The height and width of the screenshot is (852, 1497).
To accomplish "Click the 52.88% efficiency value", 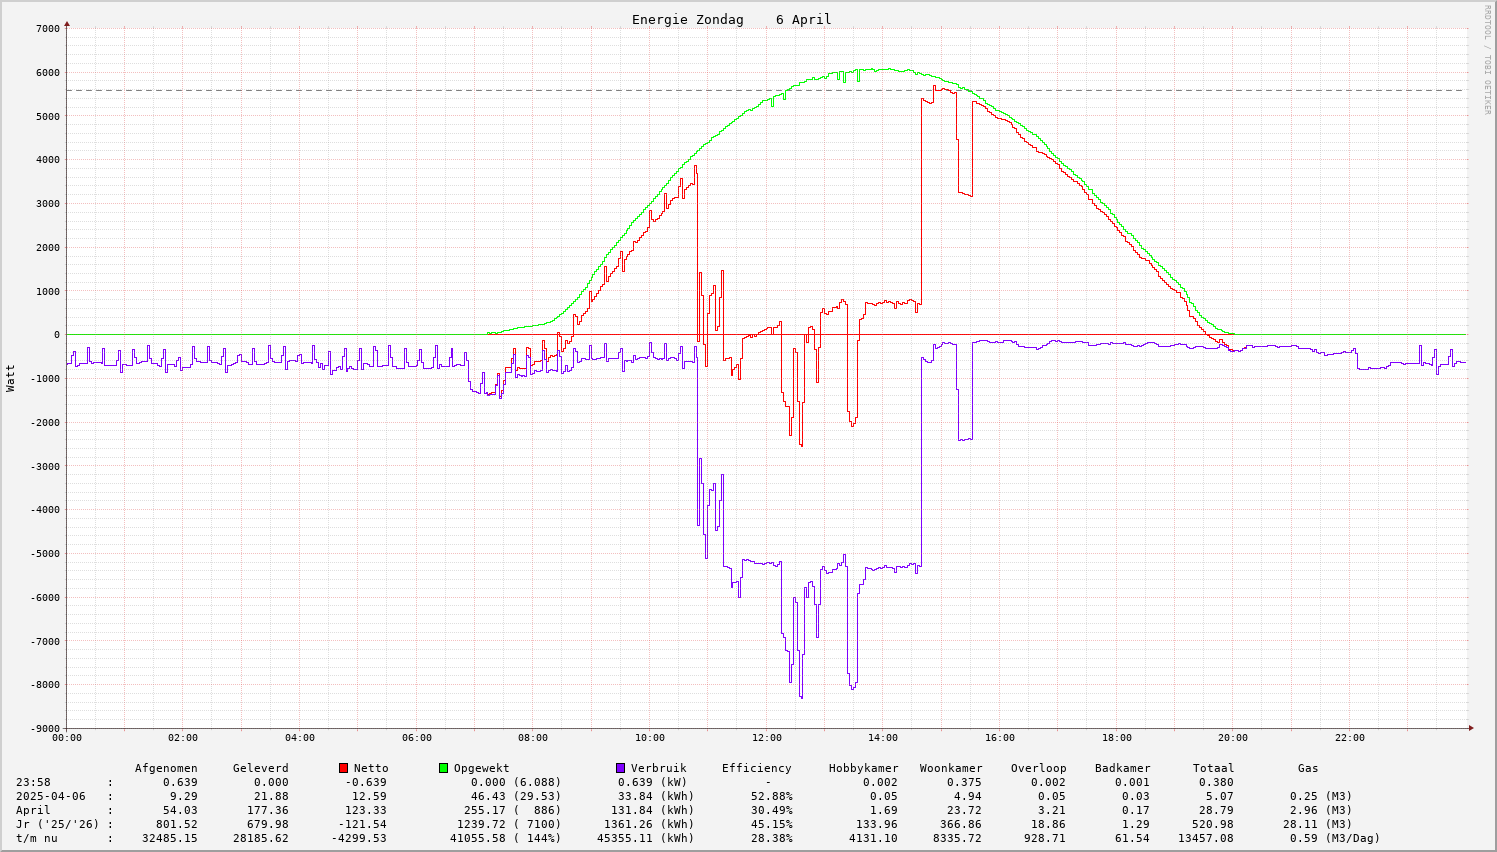I will tap(771, 796).
